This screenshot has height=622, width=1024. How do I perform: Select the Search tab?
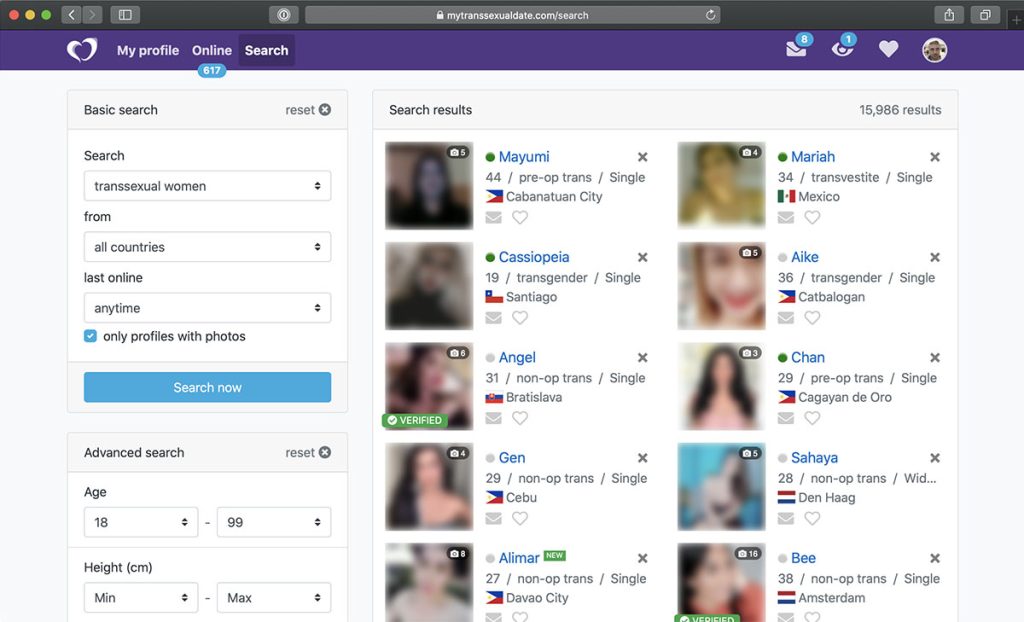point(266,50)
